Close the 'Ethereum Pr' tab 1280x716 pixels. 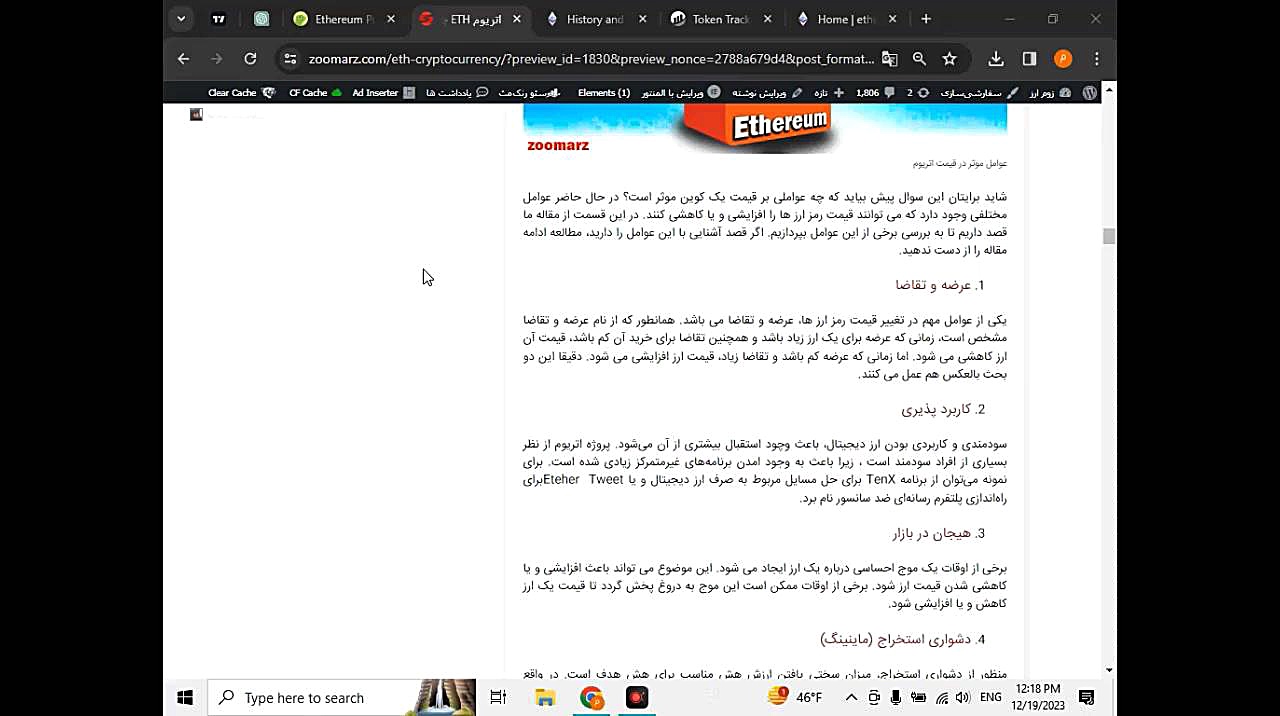pyautogui.click(x=391, y=19)
